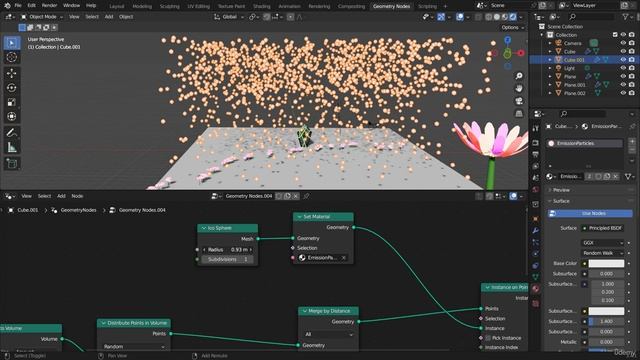640x360 pixels.
Task: Select the Select Box tool in viewport toolbar
Action: point(12,43)
